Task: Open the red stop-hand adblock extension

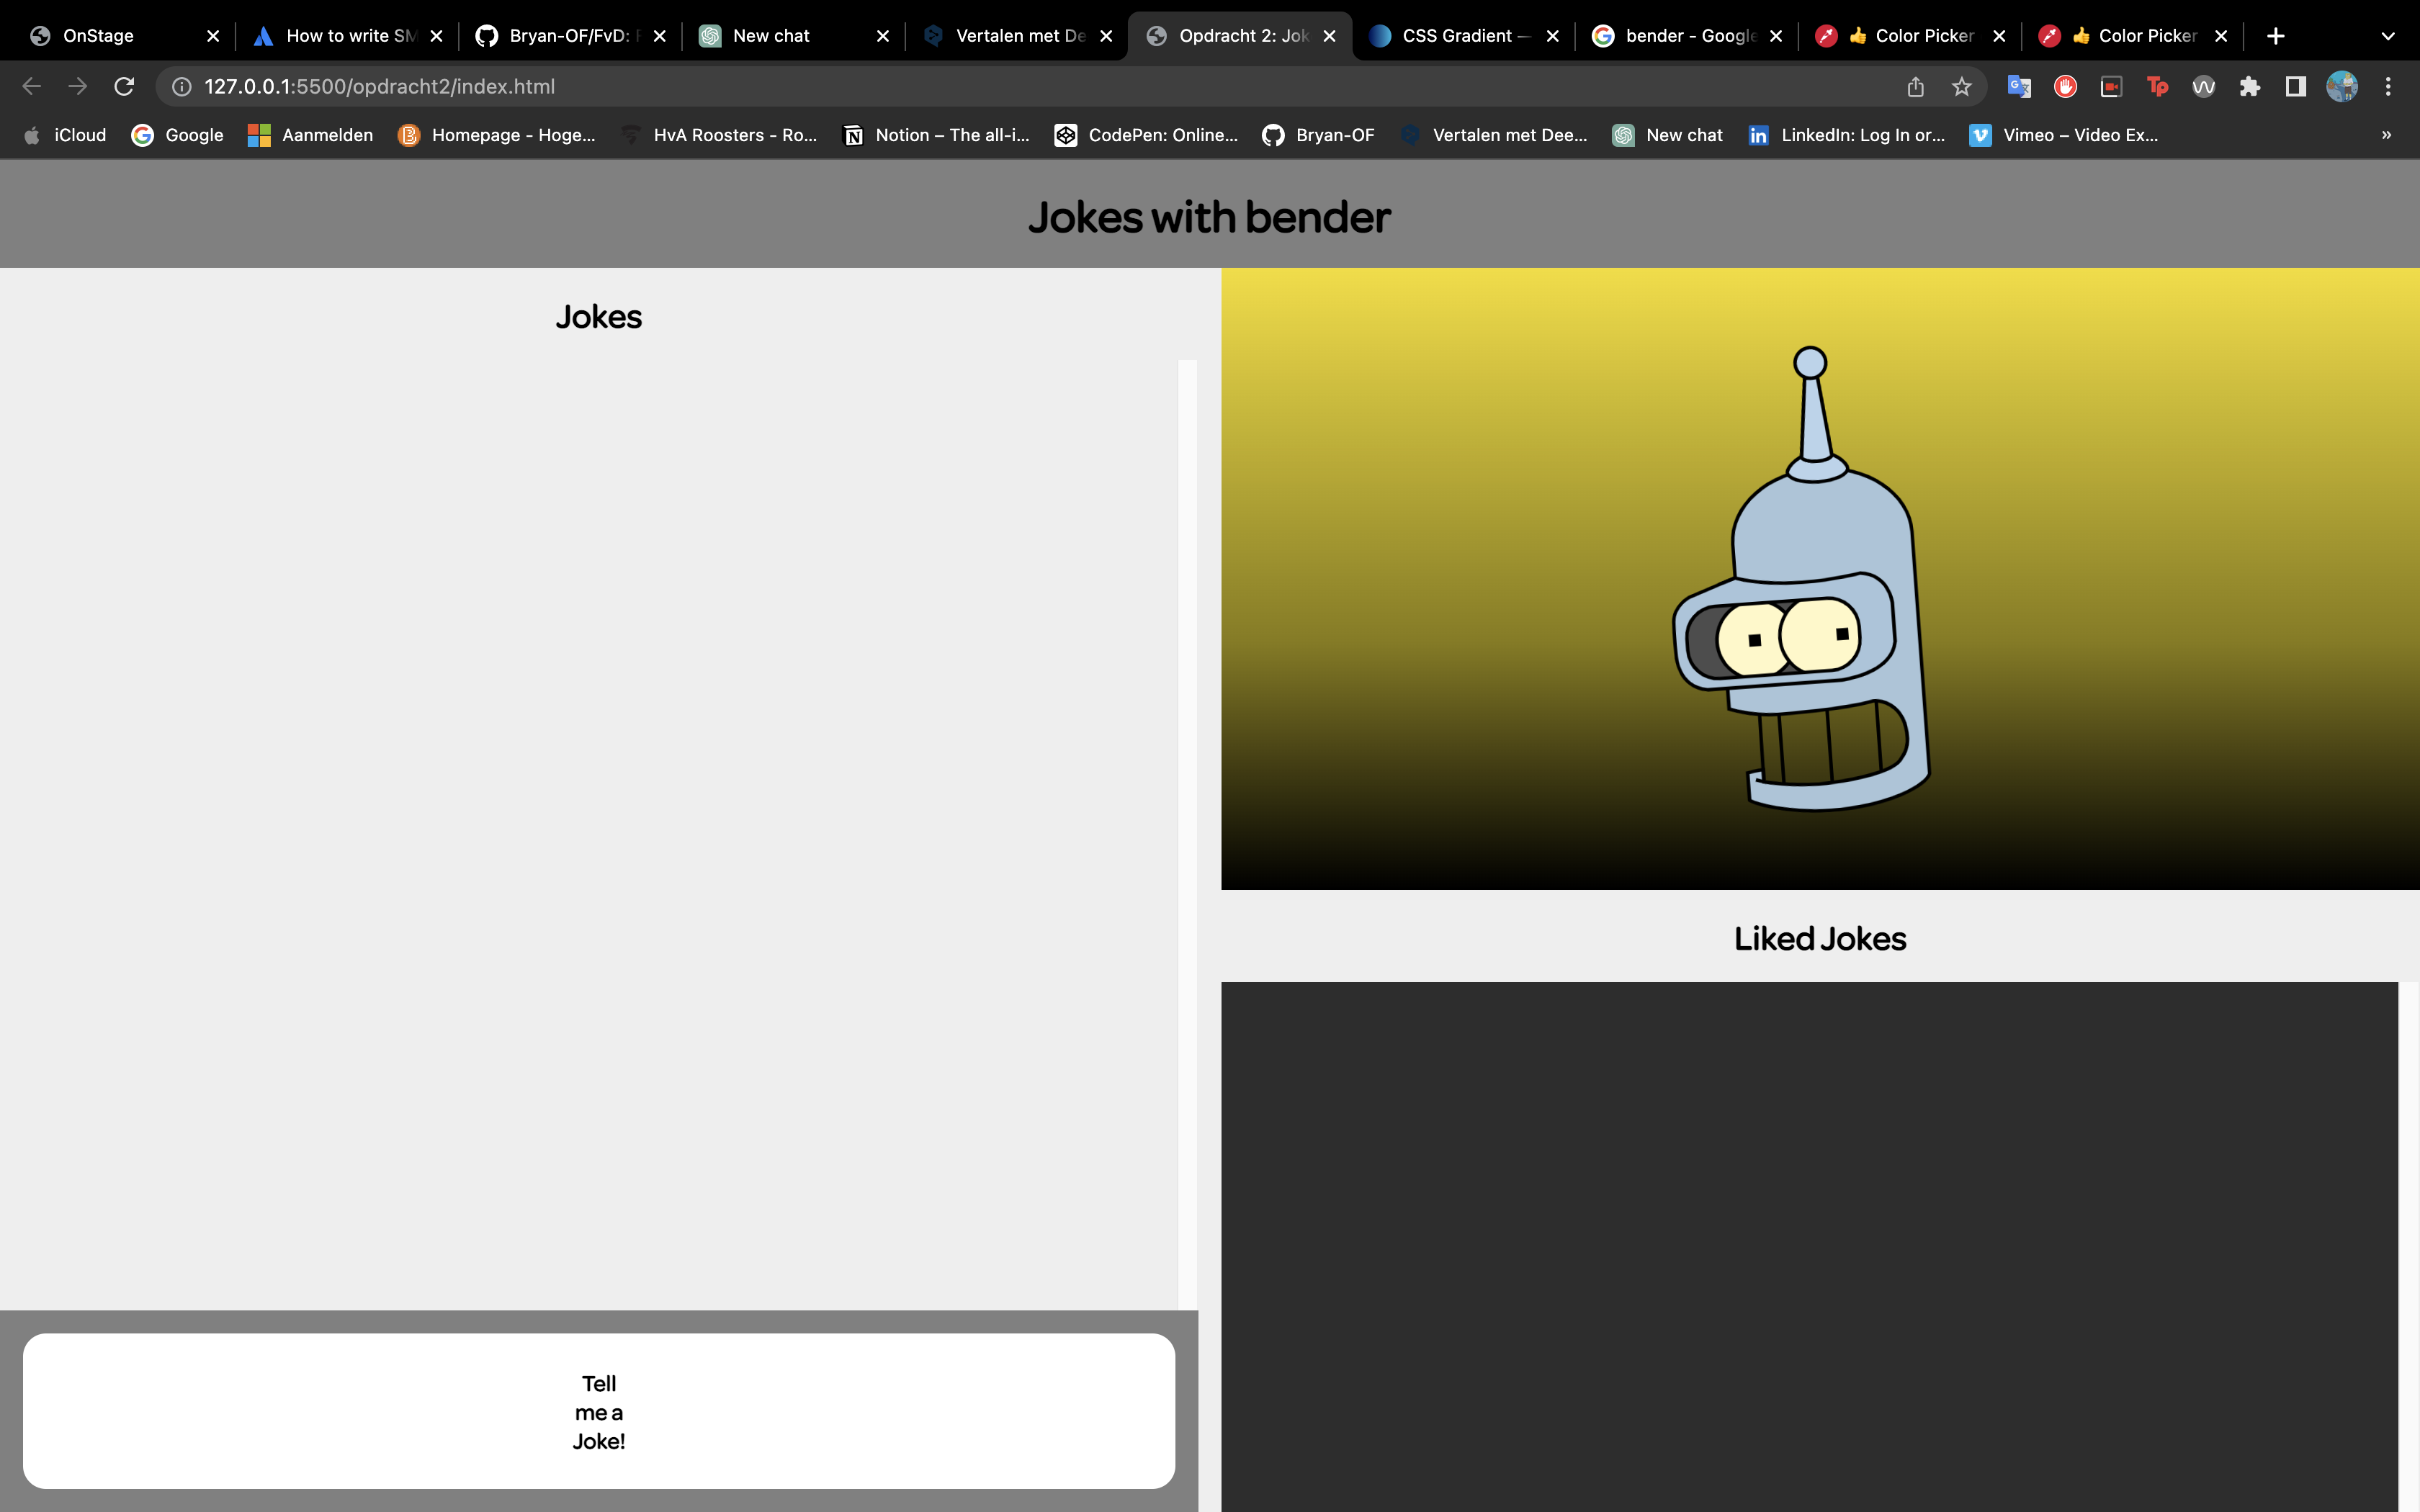Action: (x=2065, y=87)
